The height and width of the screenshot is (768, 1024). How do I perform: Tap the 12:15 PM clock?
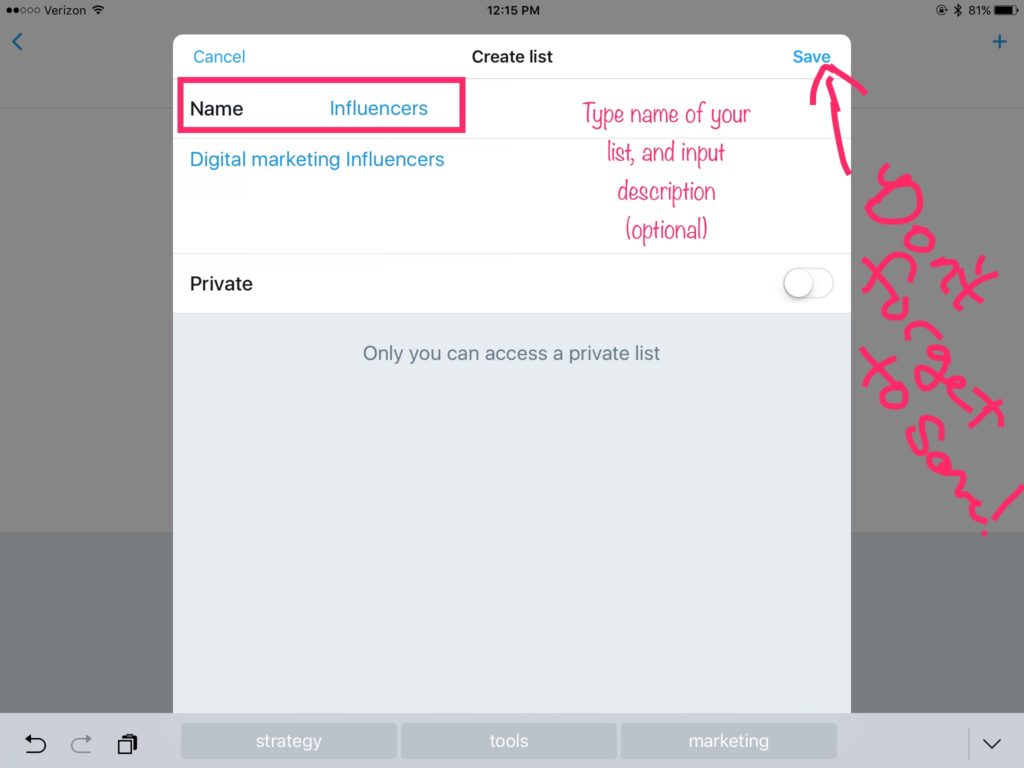point(513,10)
